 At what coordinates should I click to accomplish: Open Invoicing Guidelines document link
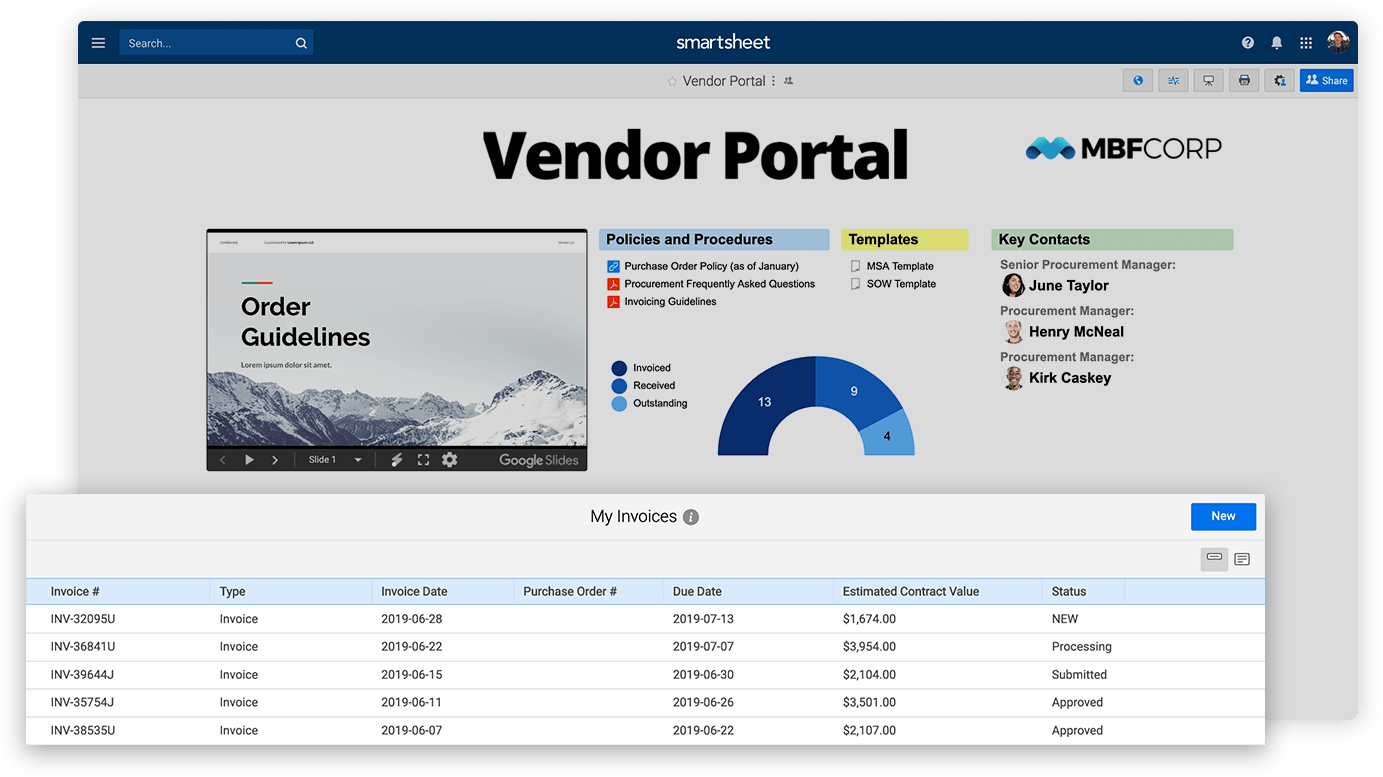(x=670, y=301)
